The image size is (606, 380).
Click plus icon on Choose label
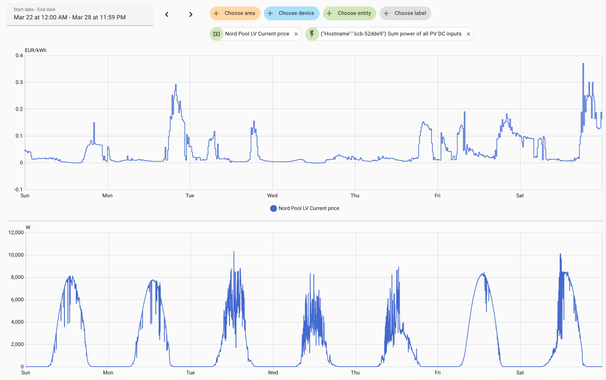point(386,13)
